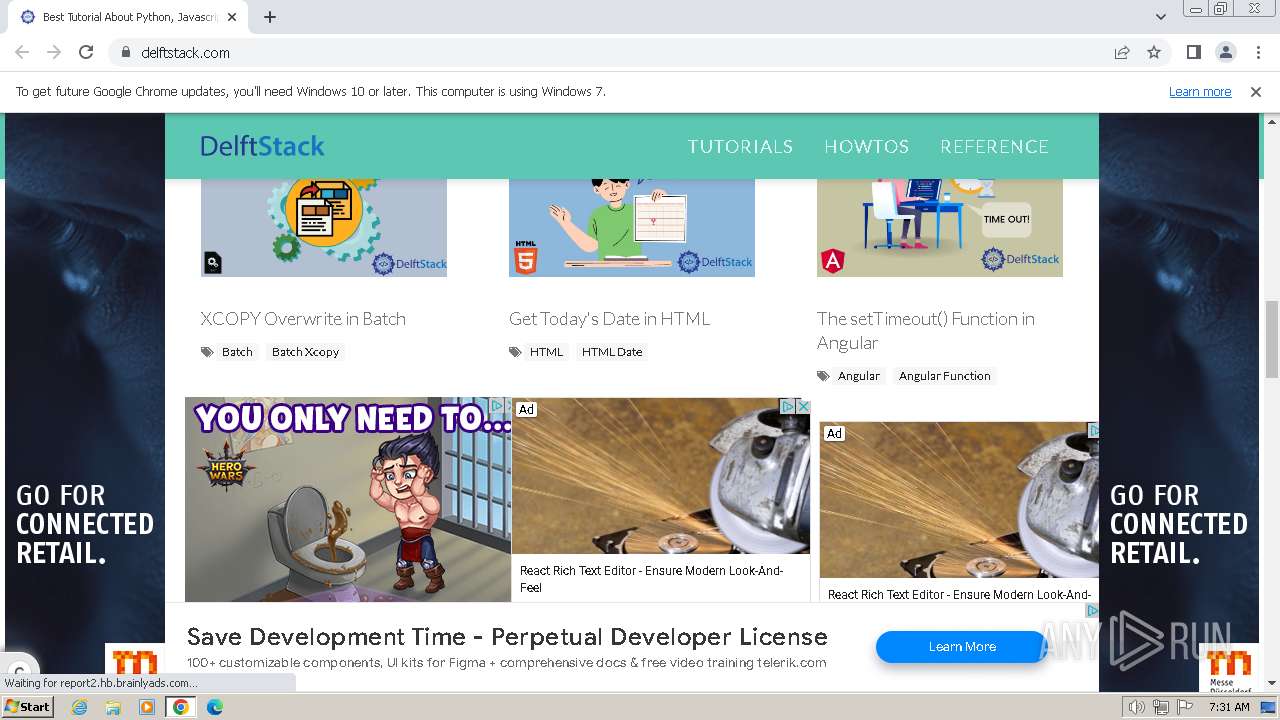Expand the tab search chevron
This screenshot has width=1280, height=720.
tap(1161, 17)
